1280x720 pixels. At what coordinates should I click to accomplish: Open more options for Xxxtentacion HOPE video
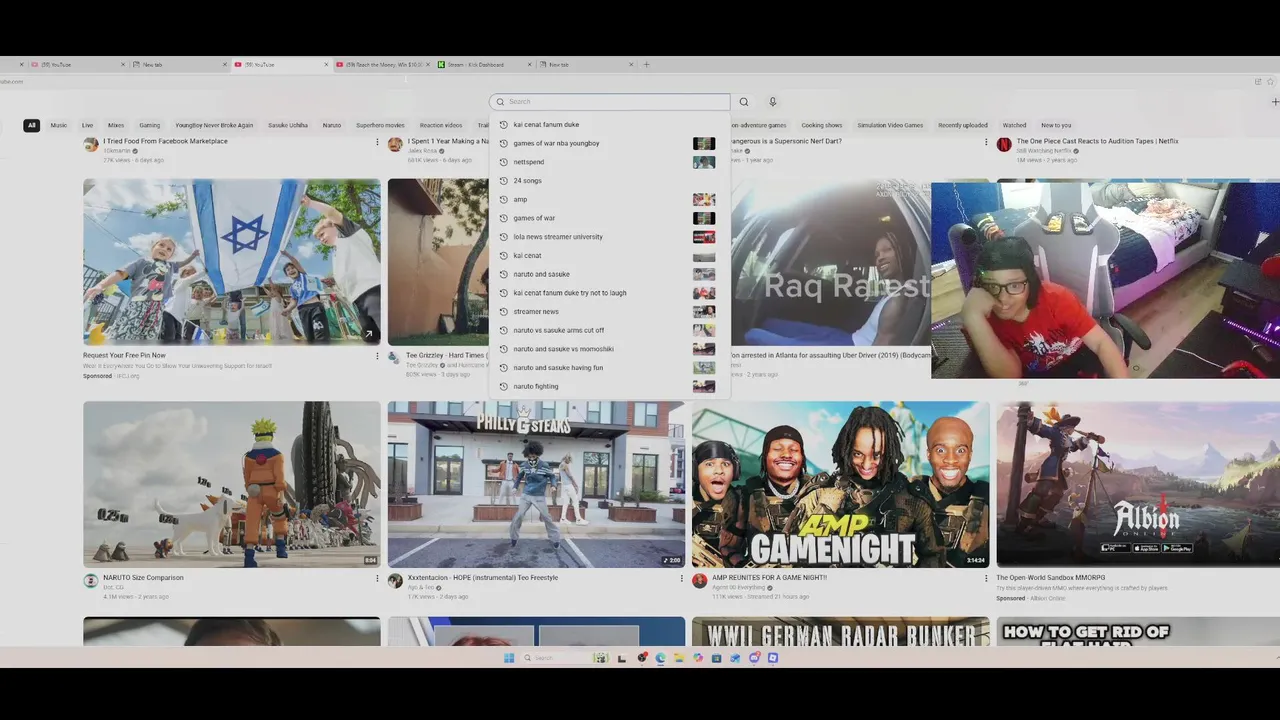tap(682, 578)
